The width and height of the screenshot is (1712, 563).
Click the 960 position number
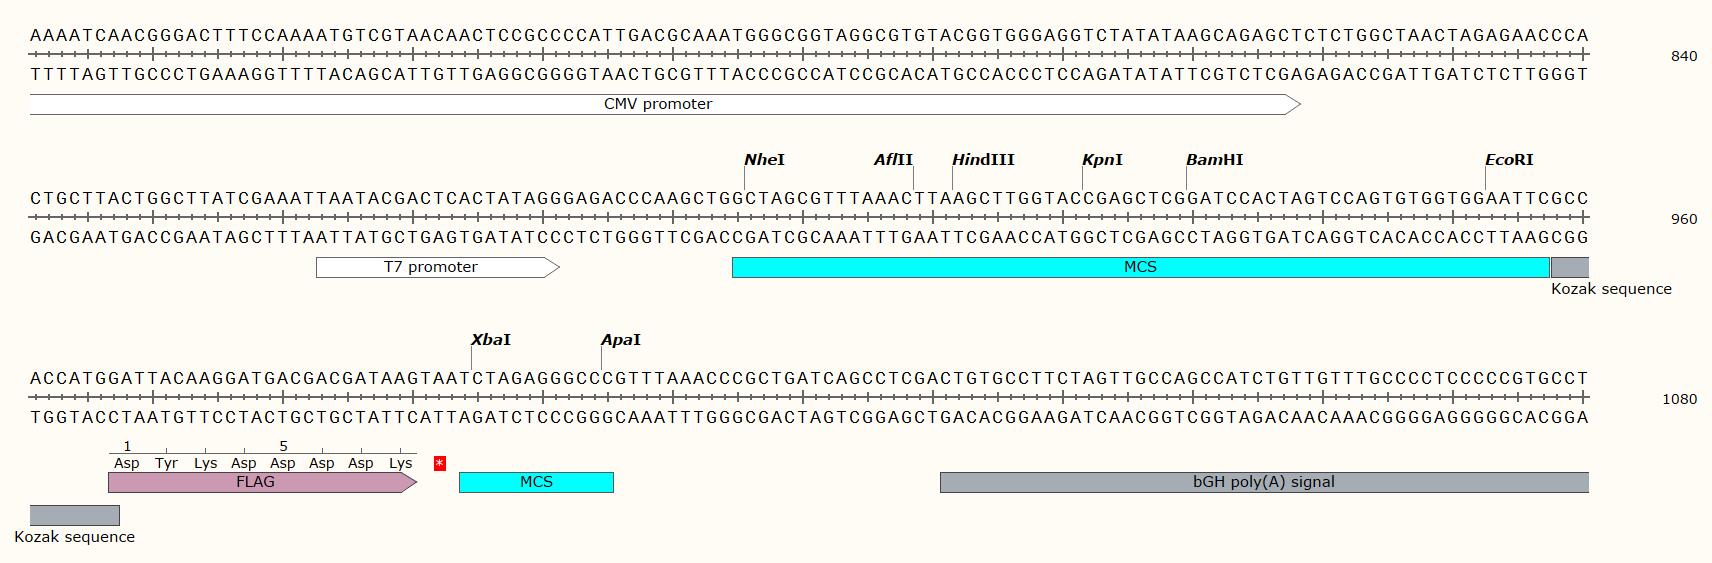click(x=1683, y=219)
